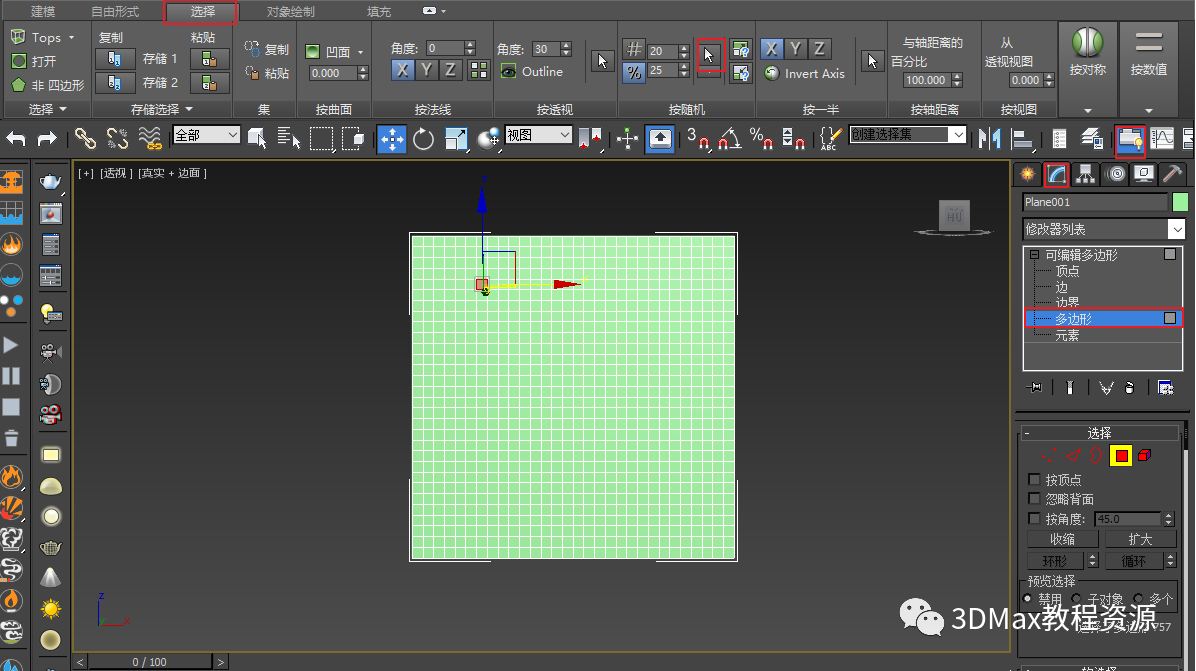Activate the Select Object tool
Screen dimensions: 1196x671
(x=257, y=139)
